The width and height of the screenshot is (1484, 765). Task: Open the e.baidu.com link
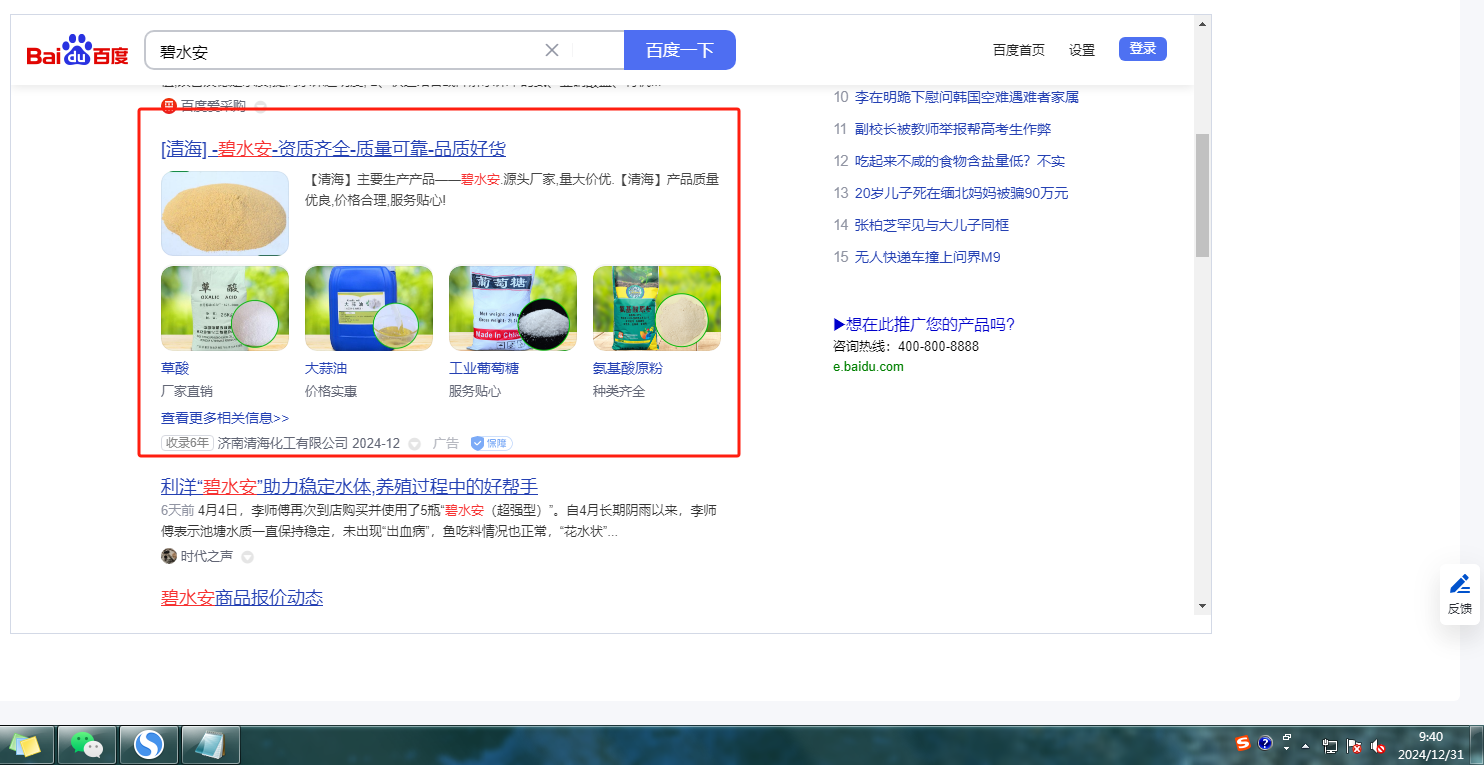click(x=868, y=367)
